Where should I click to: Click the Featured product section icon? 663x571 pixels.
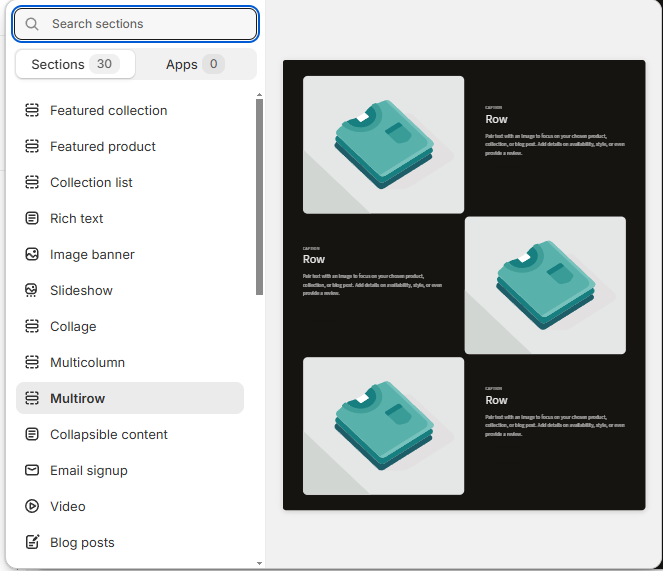(x=32, y=146)
